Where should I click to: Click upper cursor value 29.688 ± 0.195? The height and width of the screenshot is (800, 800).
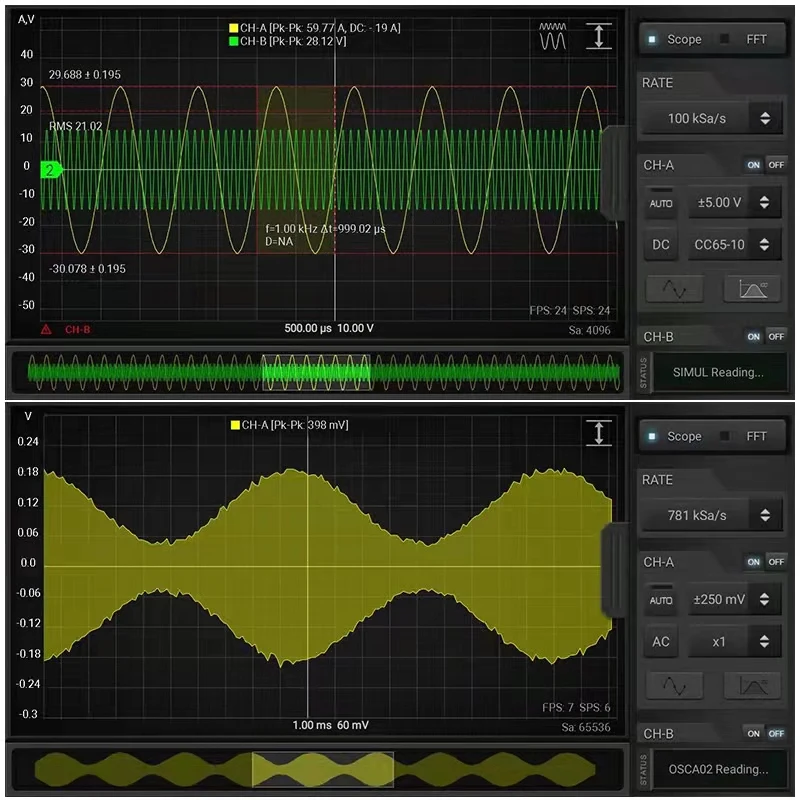(85, 75)
